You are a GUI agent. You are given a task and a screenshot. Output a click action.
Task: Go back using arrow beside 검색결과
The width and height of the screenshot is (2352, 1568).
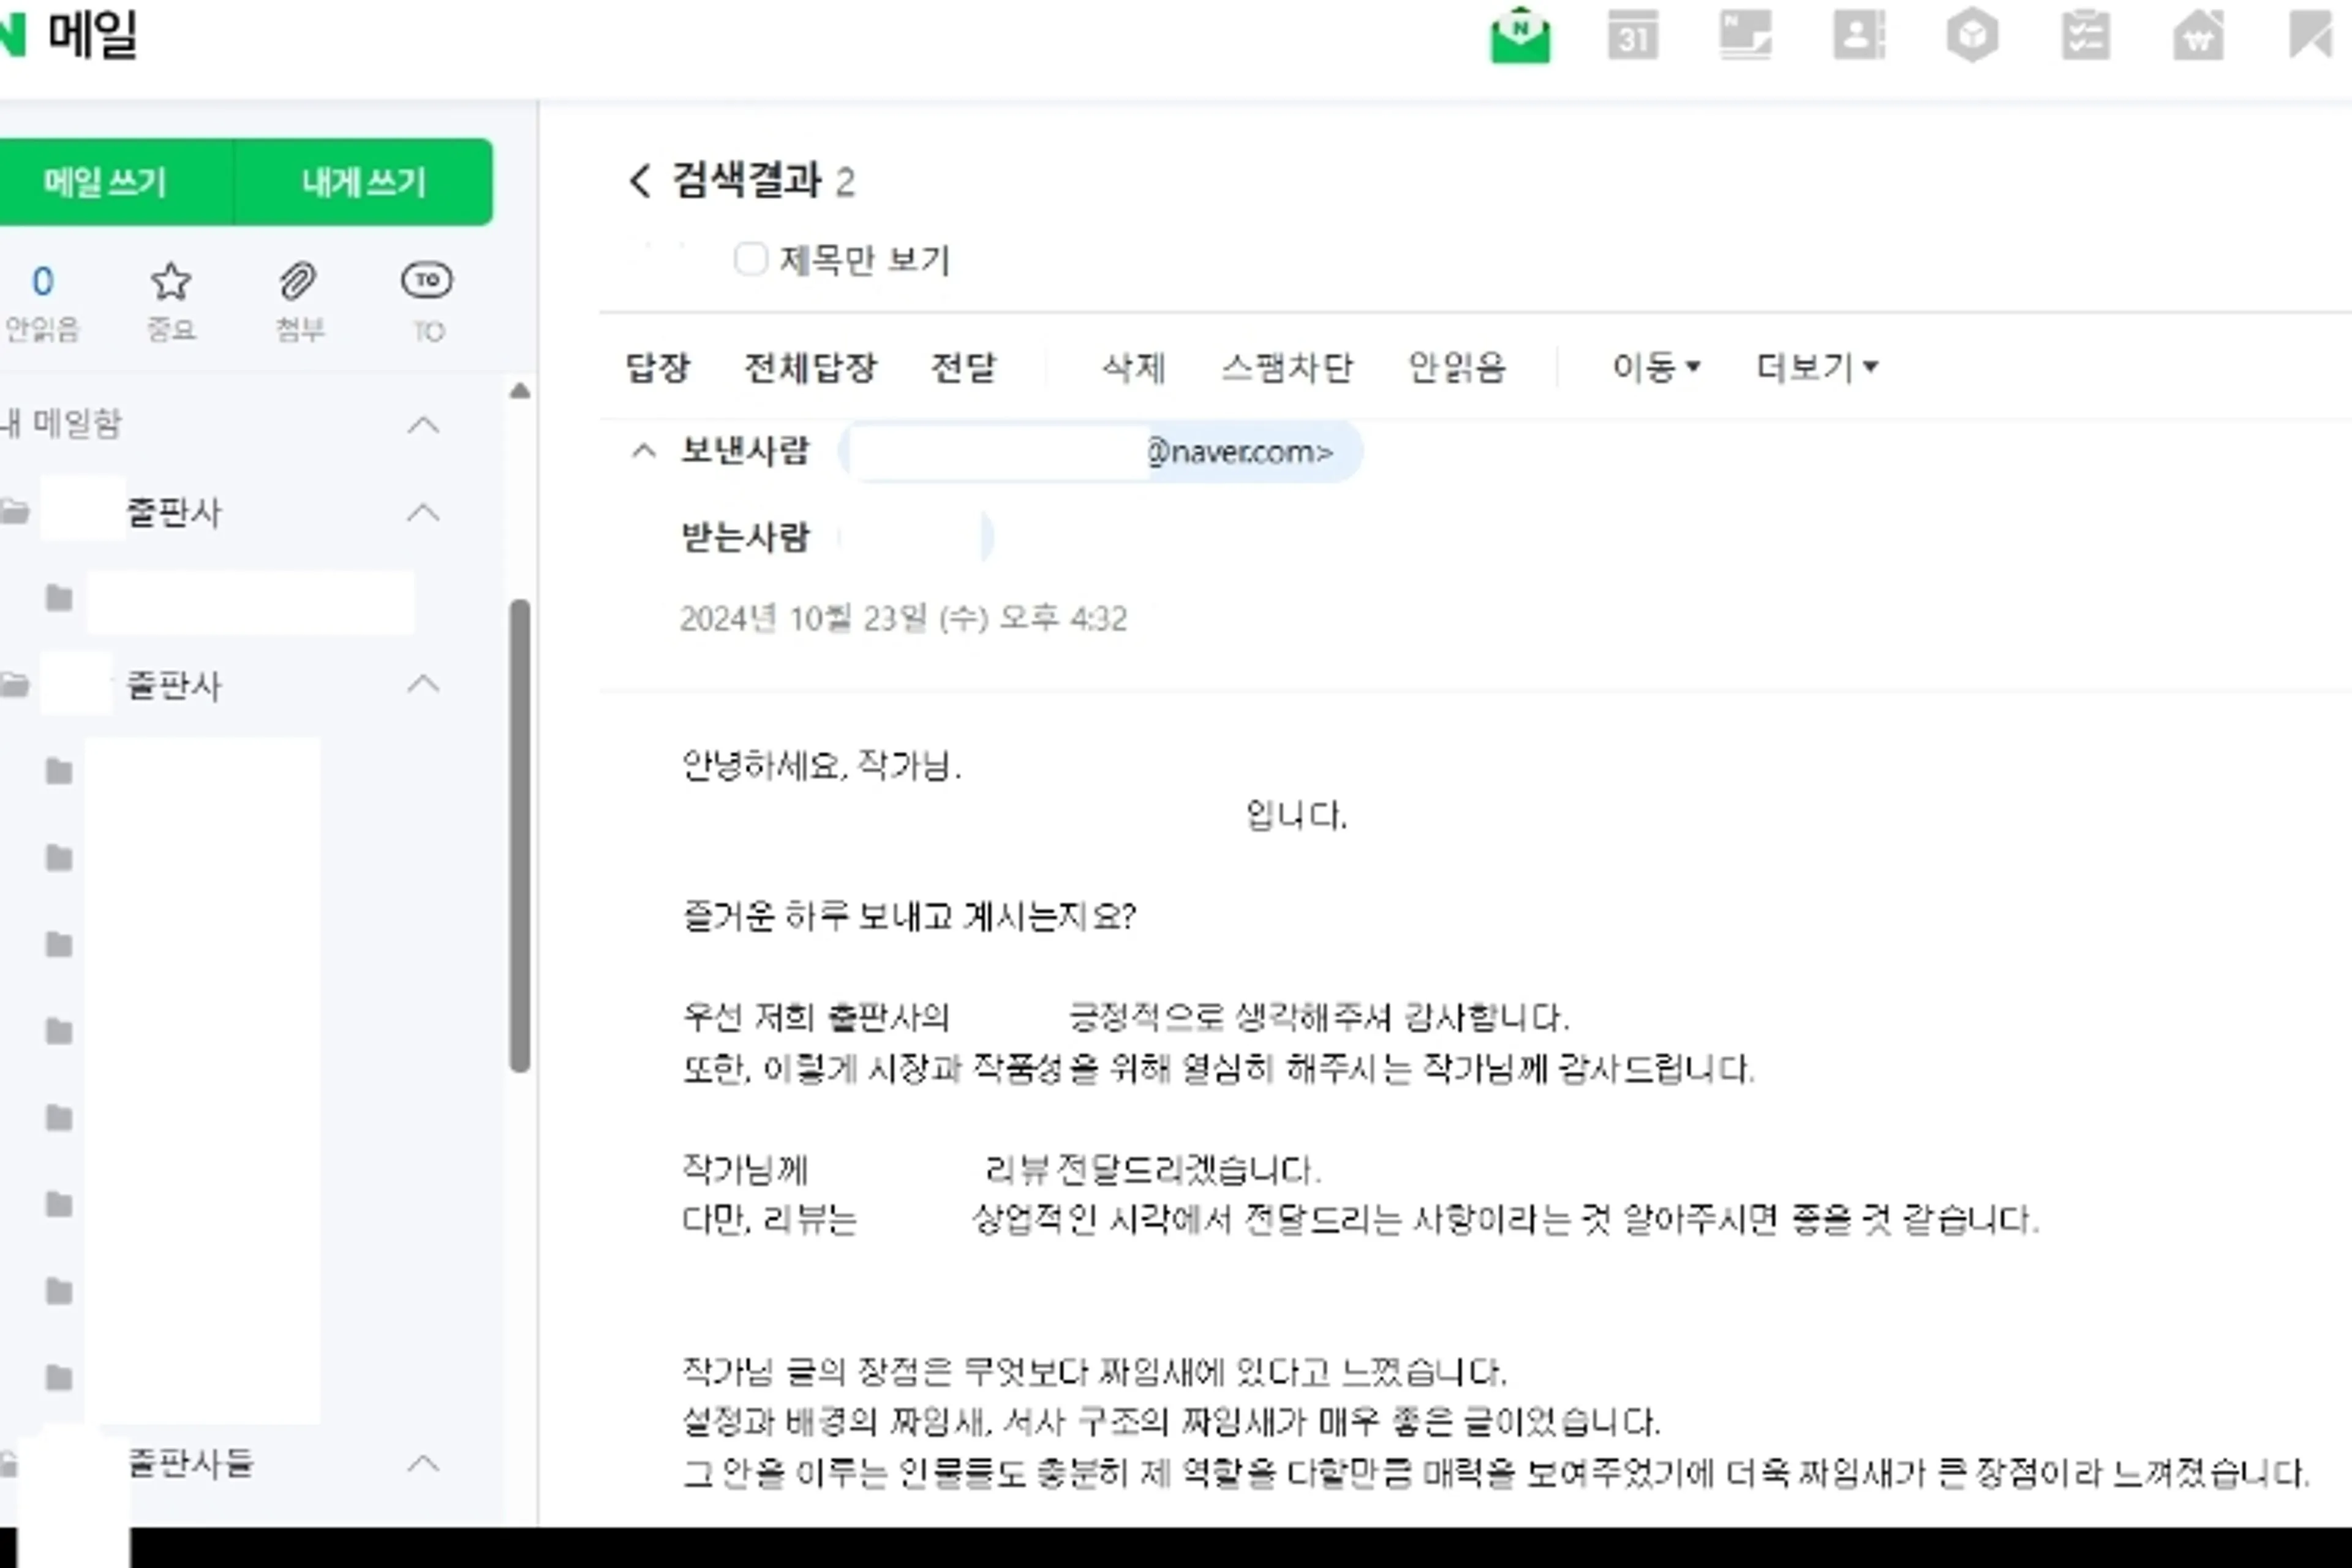(640, 181)
